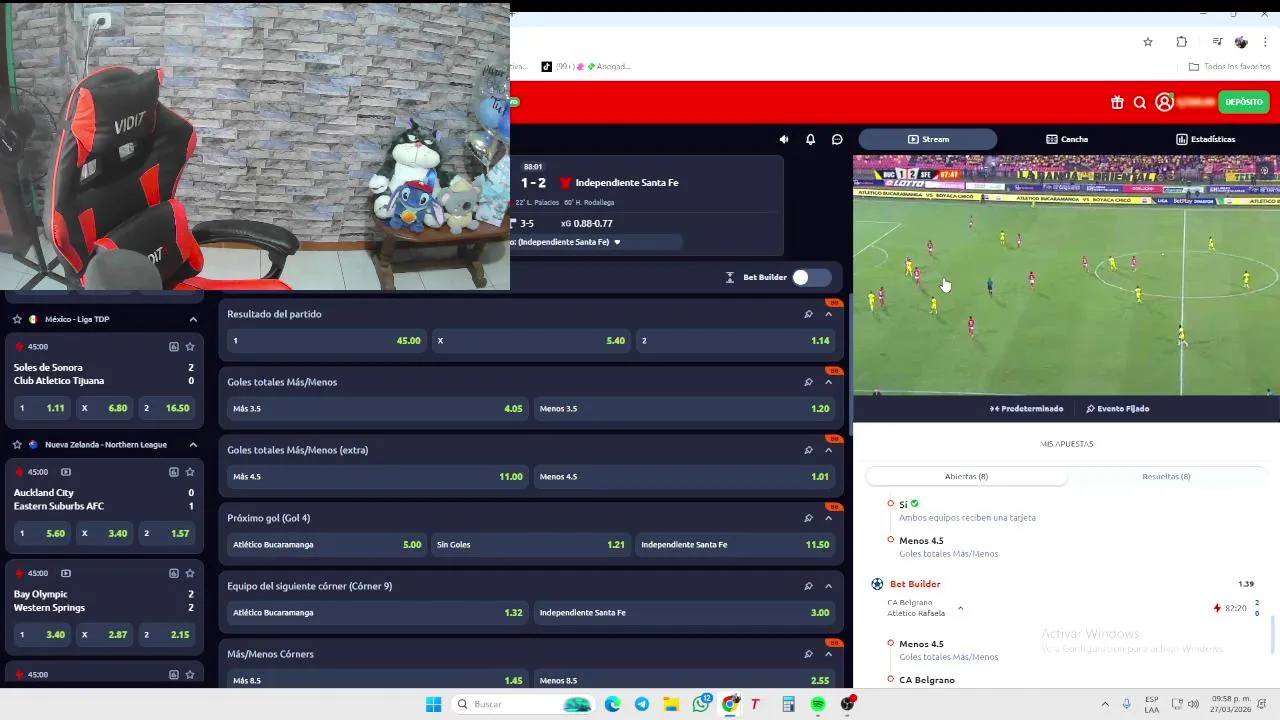Open WhatsApp from the taskbar
The image size is (1280, 720).
(701, 704)
